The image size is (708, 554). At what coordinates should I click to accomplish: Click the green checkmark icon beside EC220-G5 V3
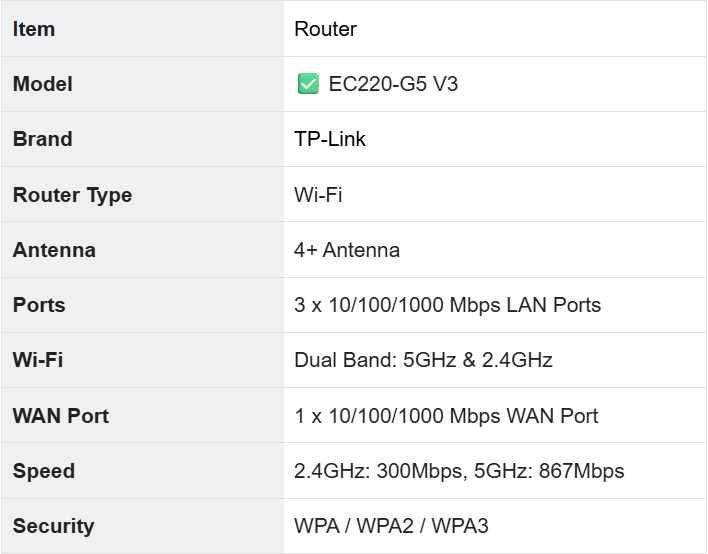tap(308, 84)
